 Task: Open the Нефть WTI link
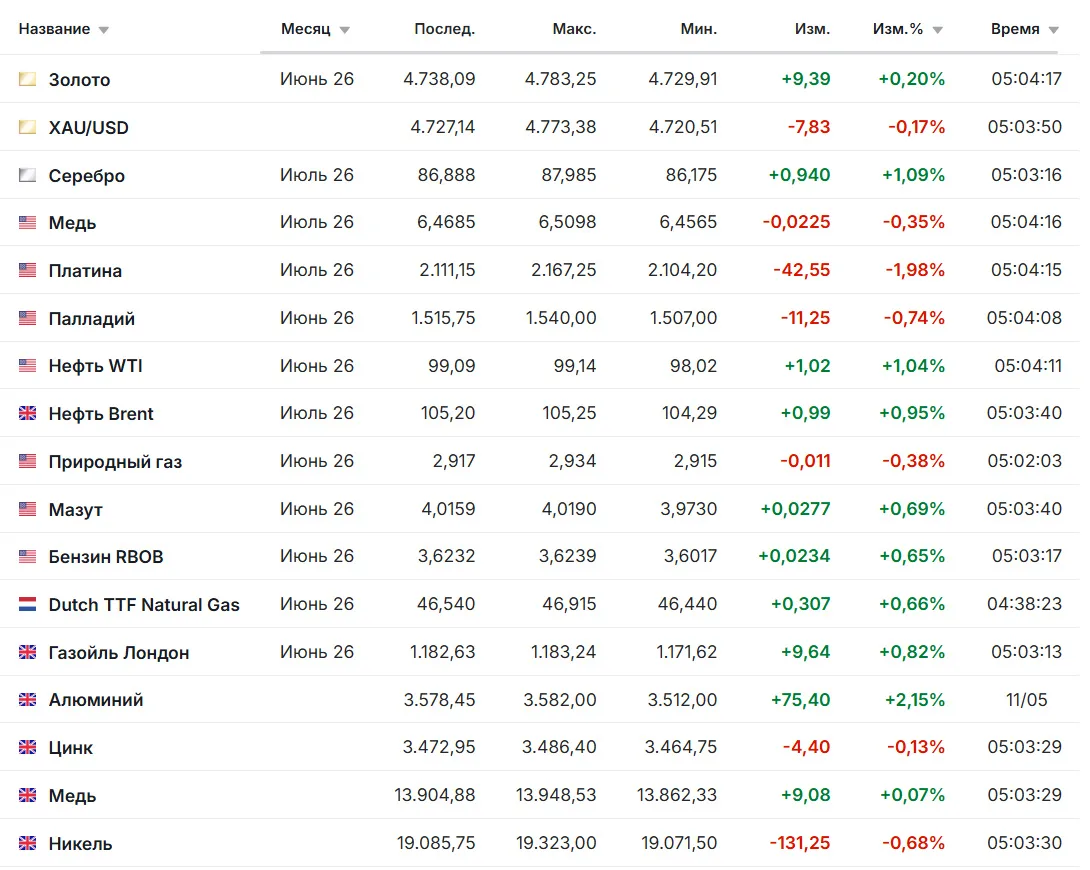pyautogui.click(x=95, y=366)
